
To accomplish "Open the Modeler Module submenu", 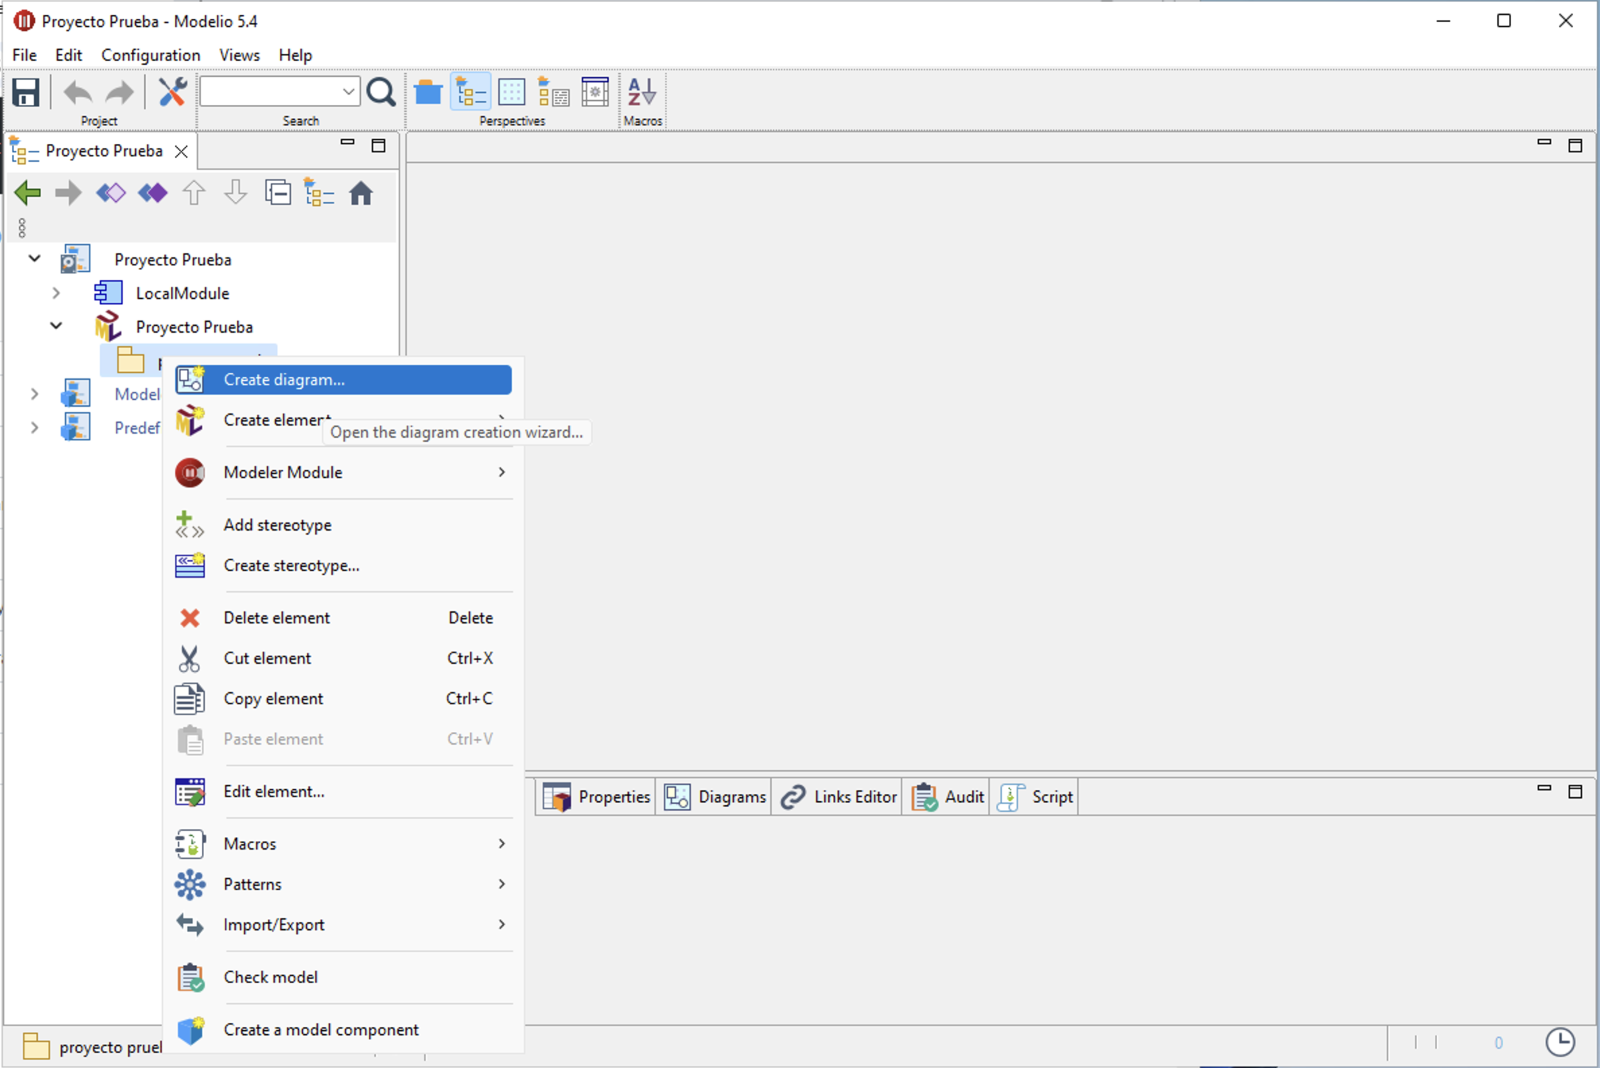I will [343, 472].
